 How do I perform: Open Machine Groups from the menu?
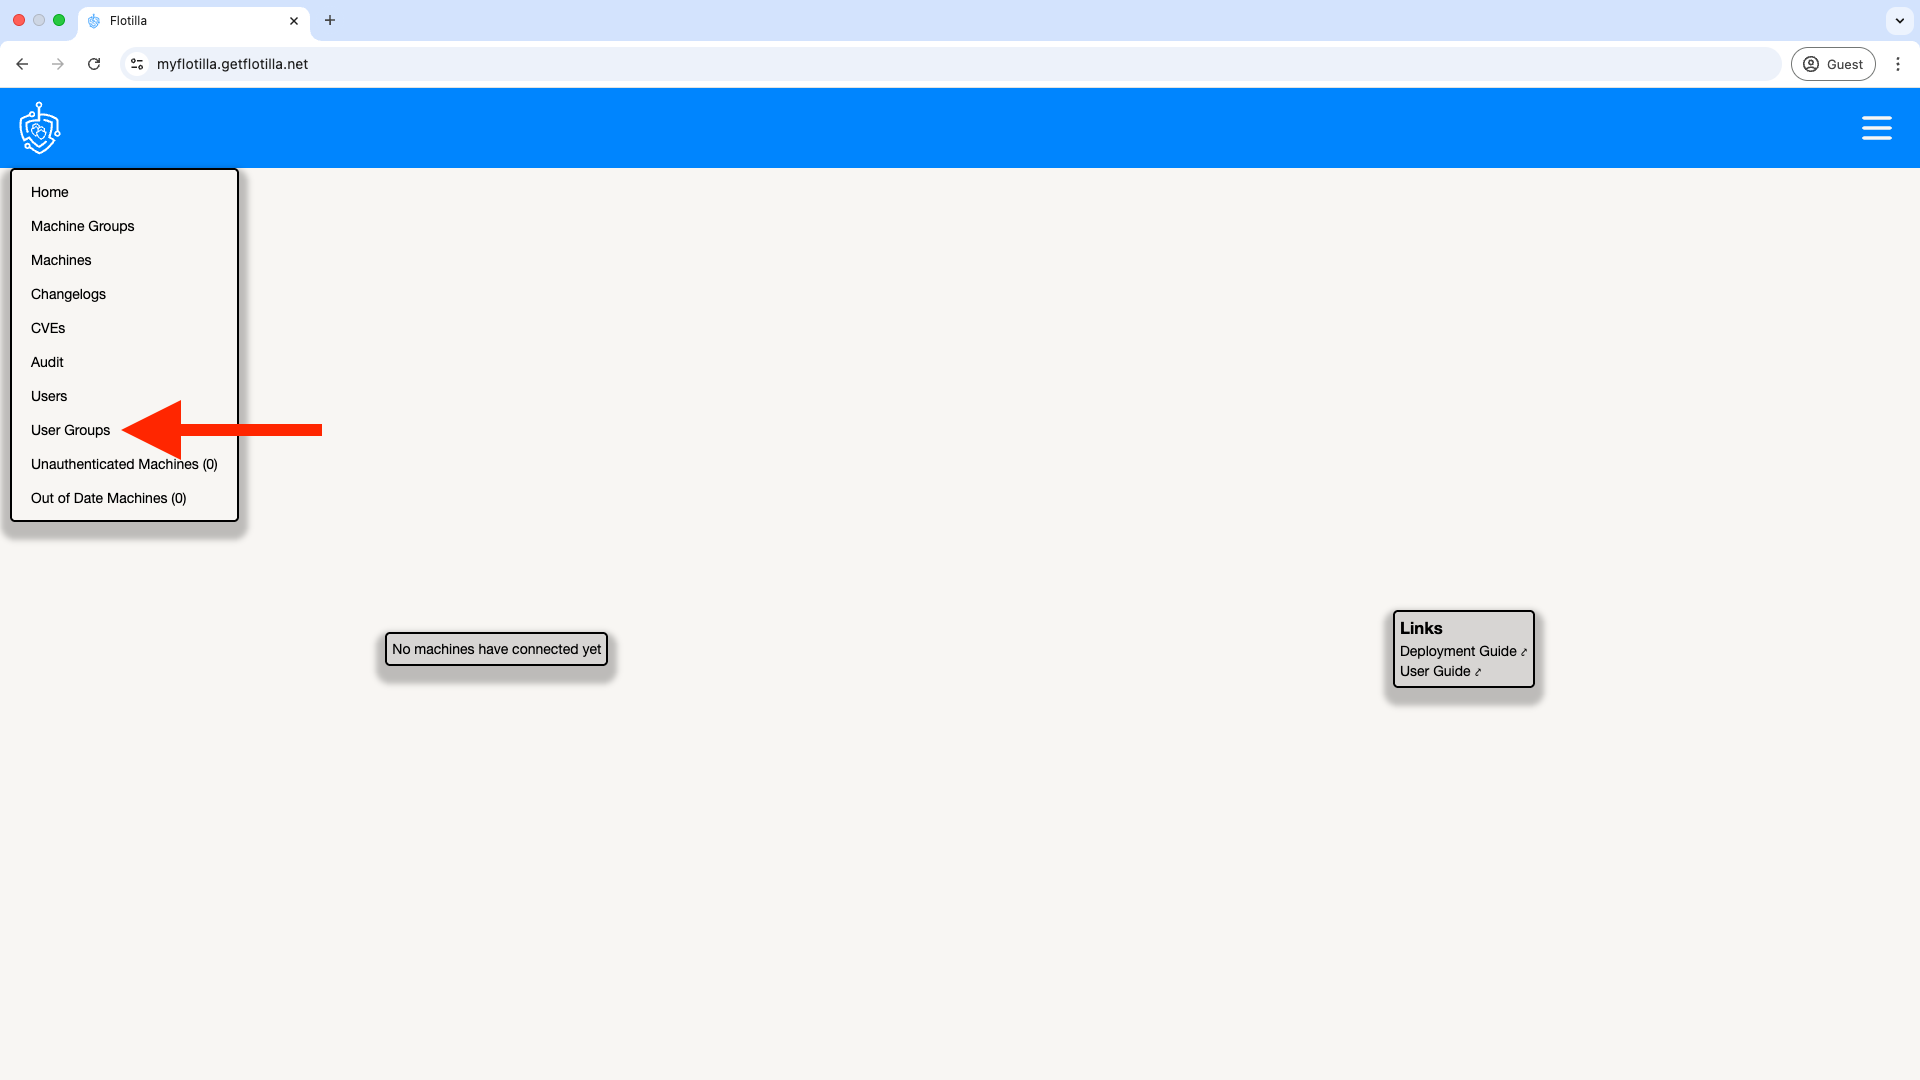click(82, 226)
